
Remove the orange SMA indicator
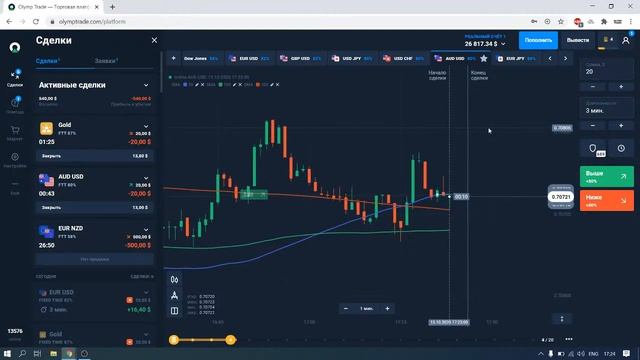pyautogui.click(x=278, y=84)
